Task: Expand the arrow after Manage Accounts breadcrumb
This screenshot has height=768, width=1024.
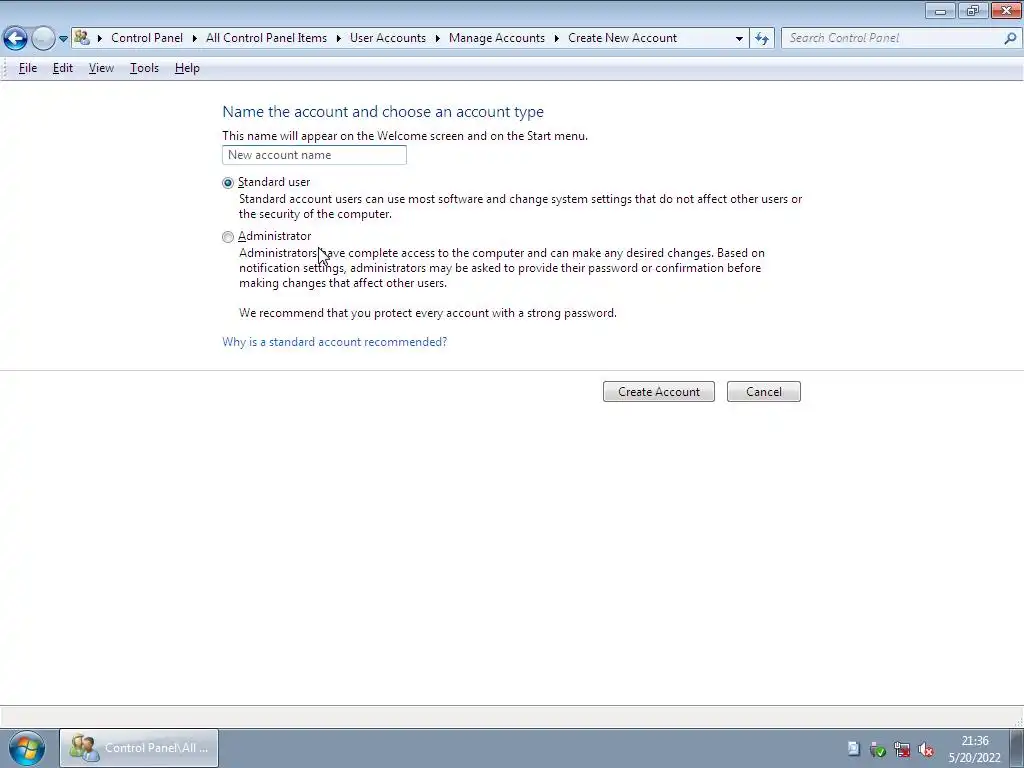Action: click(x=556, y=38)
